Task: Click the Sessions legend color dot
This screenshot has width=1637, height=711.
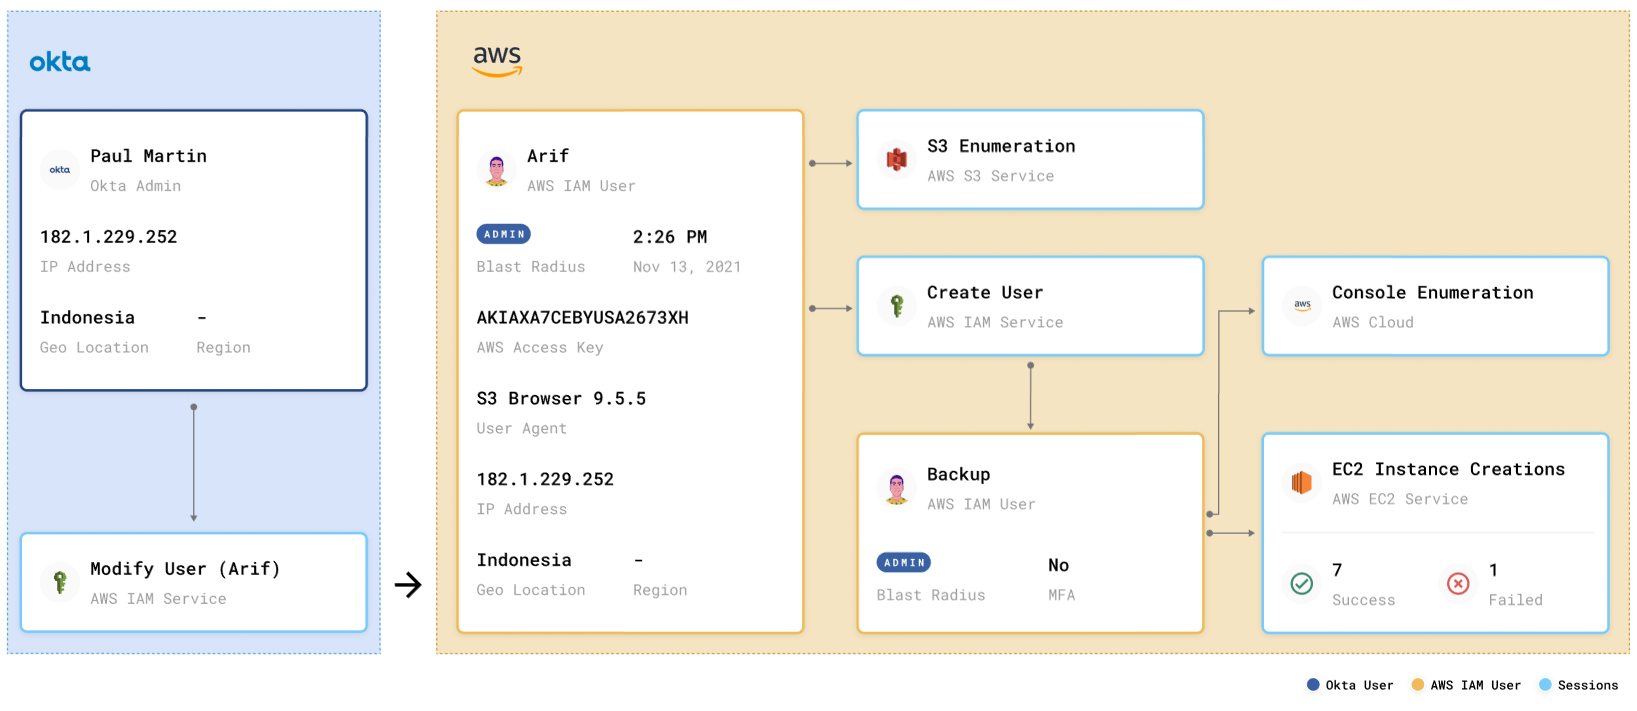Action: [x=1545, y=685]
